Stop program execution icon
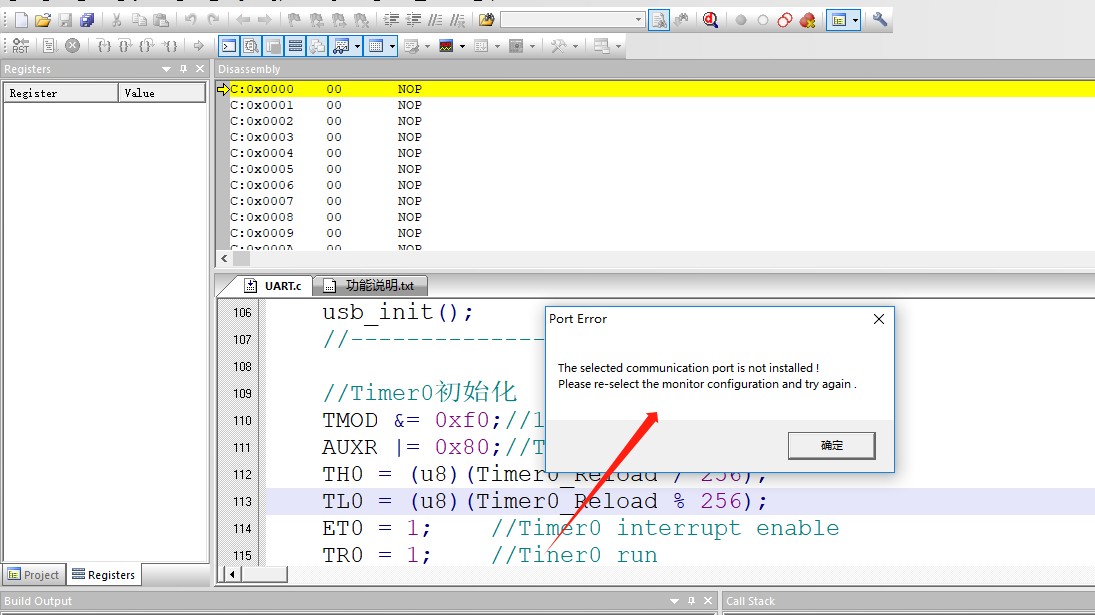 click(x=73, y=46)
